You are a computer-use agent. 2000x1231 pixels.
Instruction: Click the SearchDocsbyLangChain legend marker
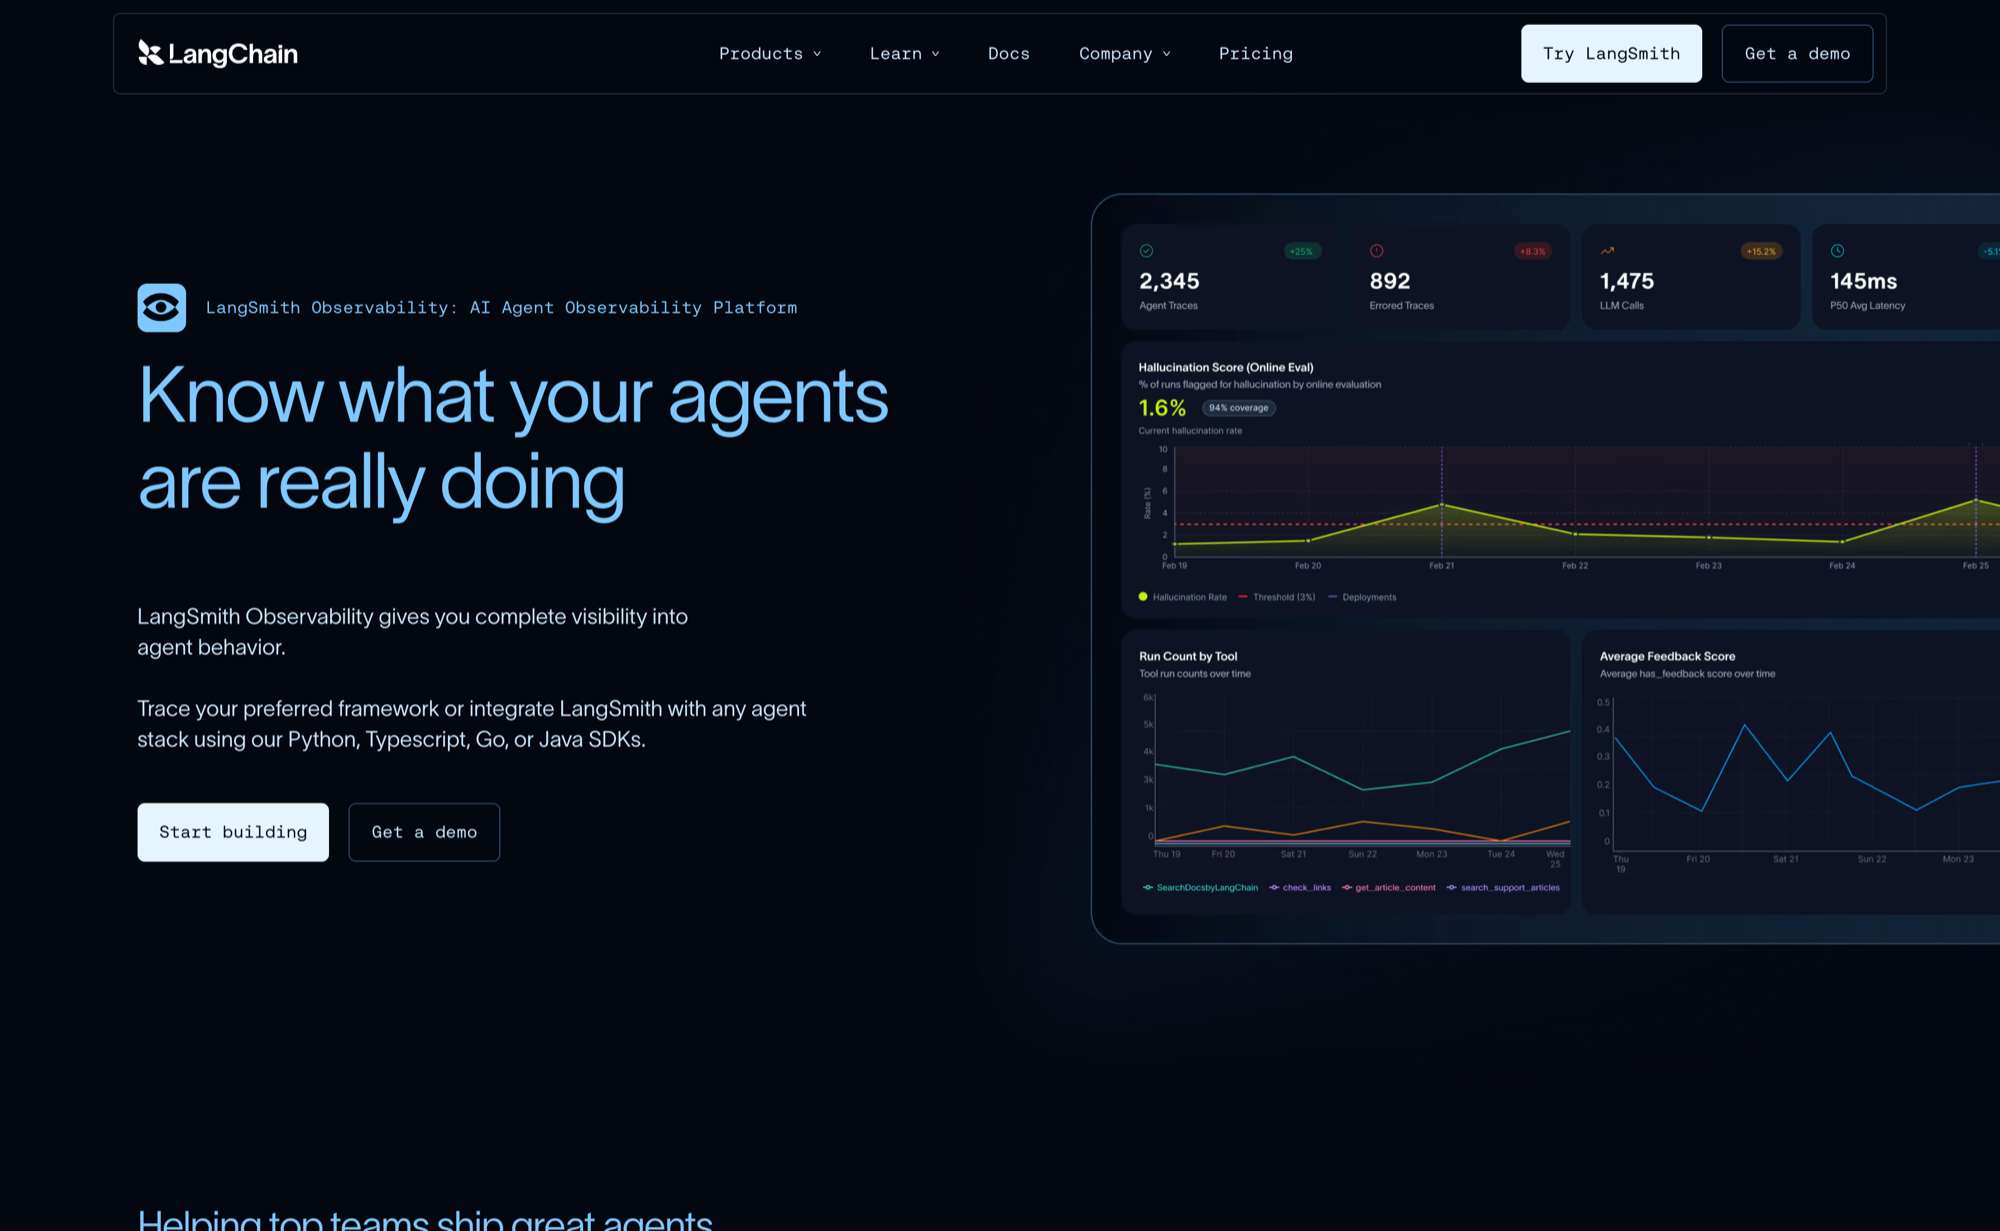[x=1148, y=888]
